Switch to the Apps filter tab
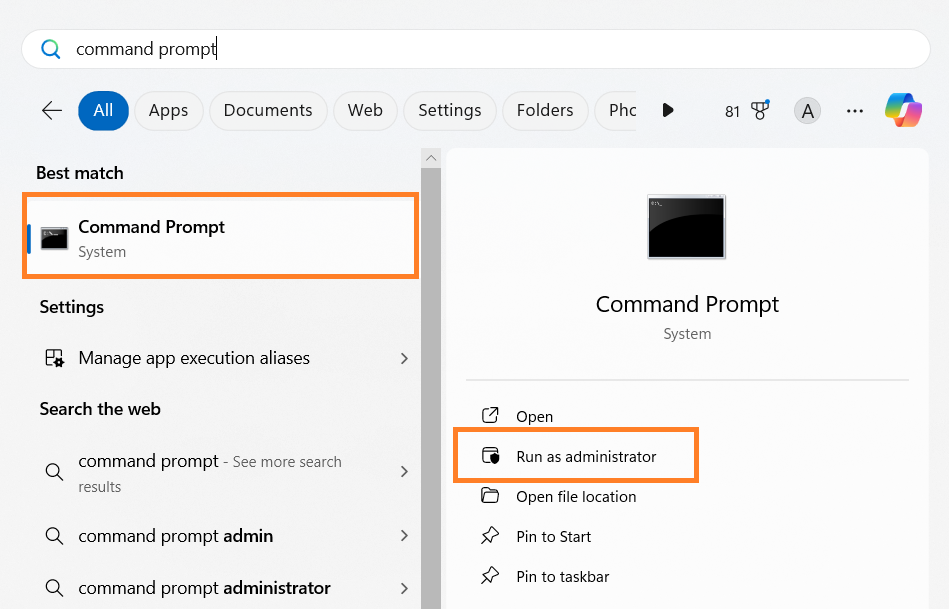Screen dimensions: 949x609 [168, 111]
